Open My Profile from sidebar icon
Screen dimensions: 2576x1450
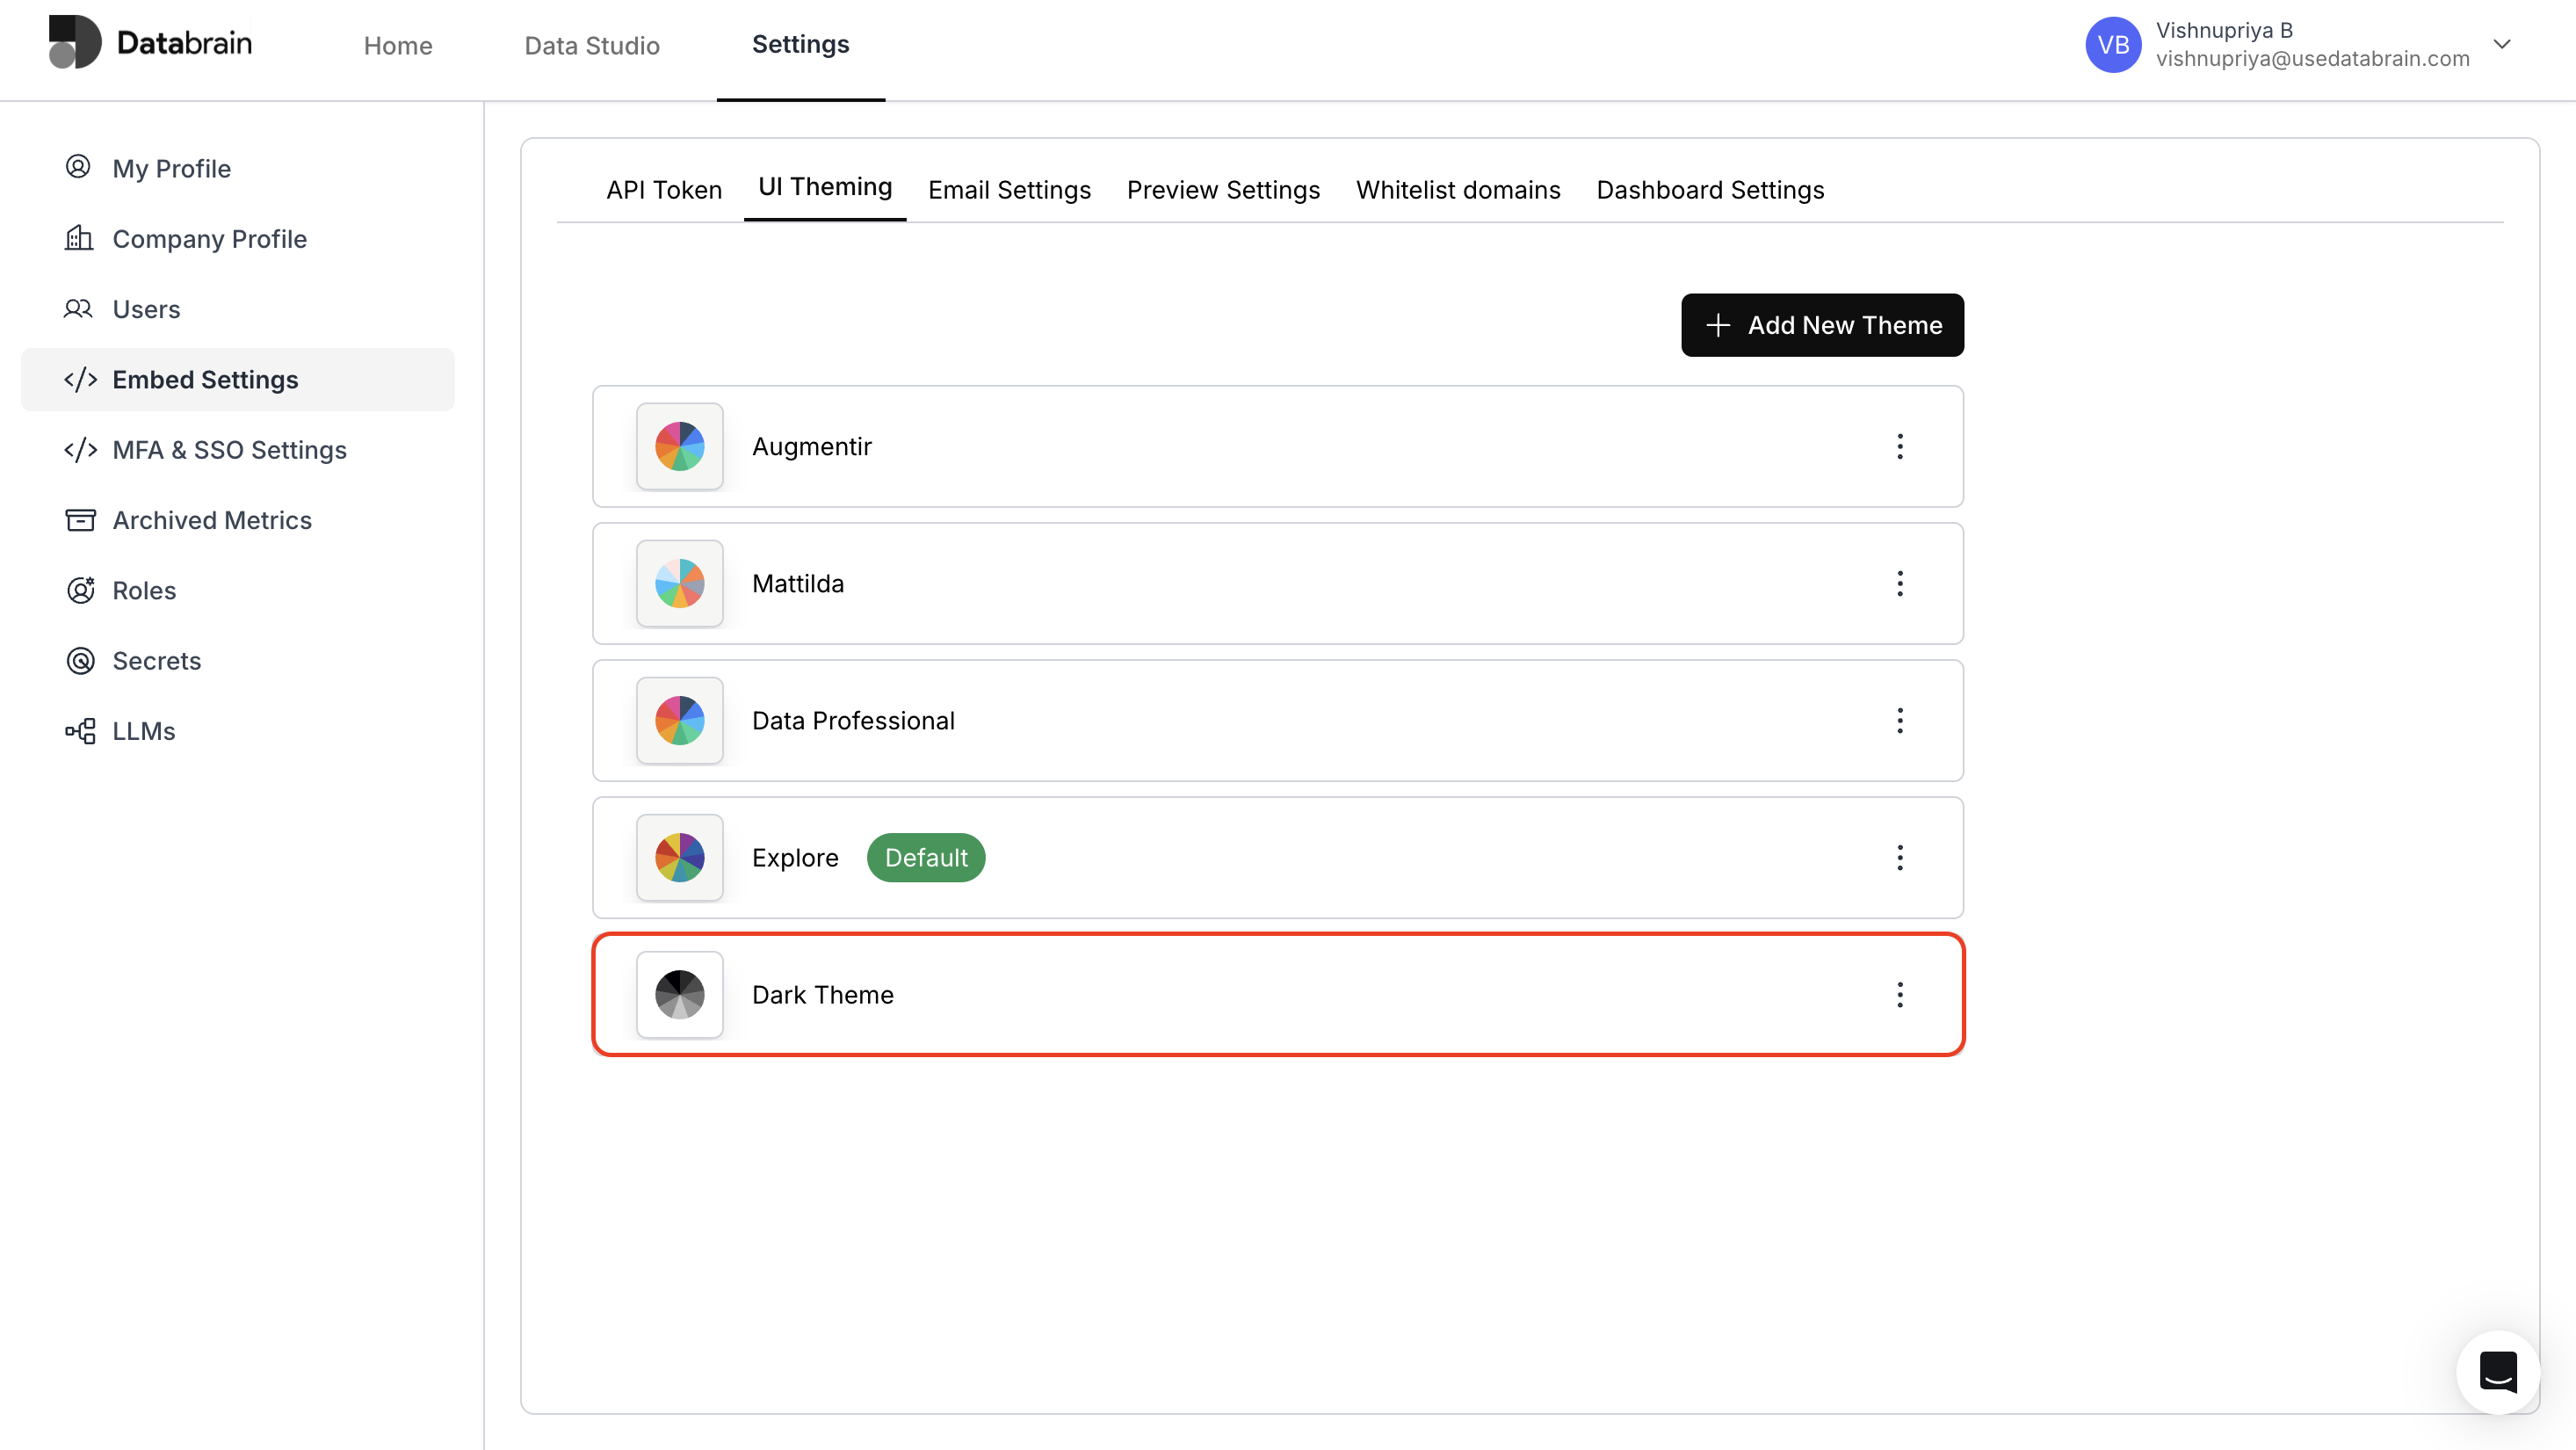click(78, 167)
